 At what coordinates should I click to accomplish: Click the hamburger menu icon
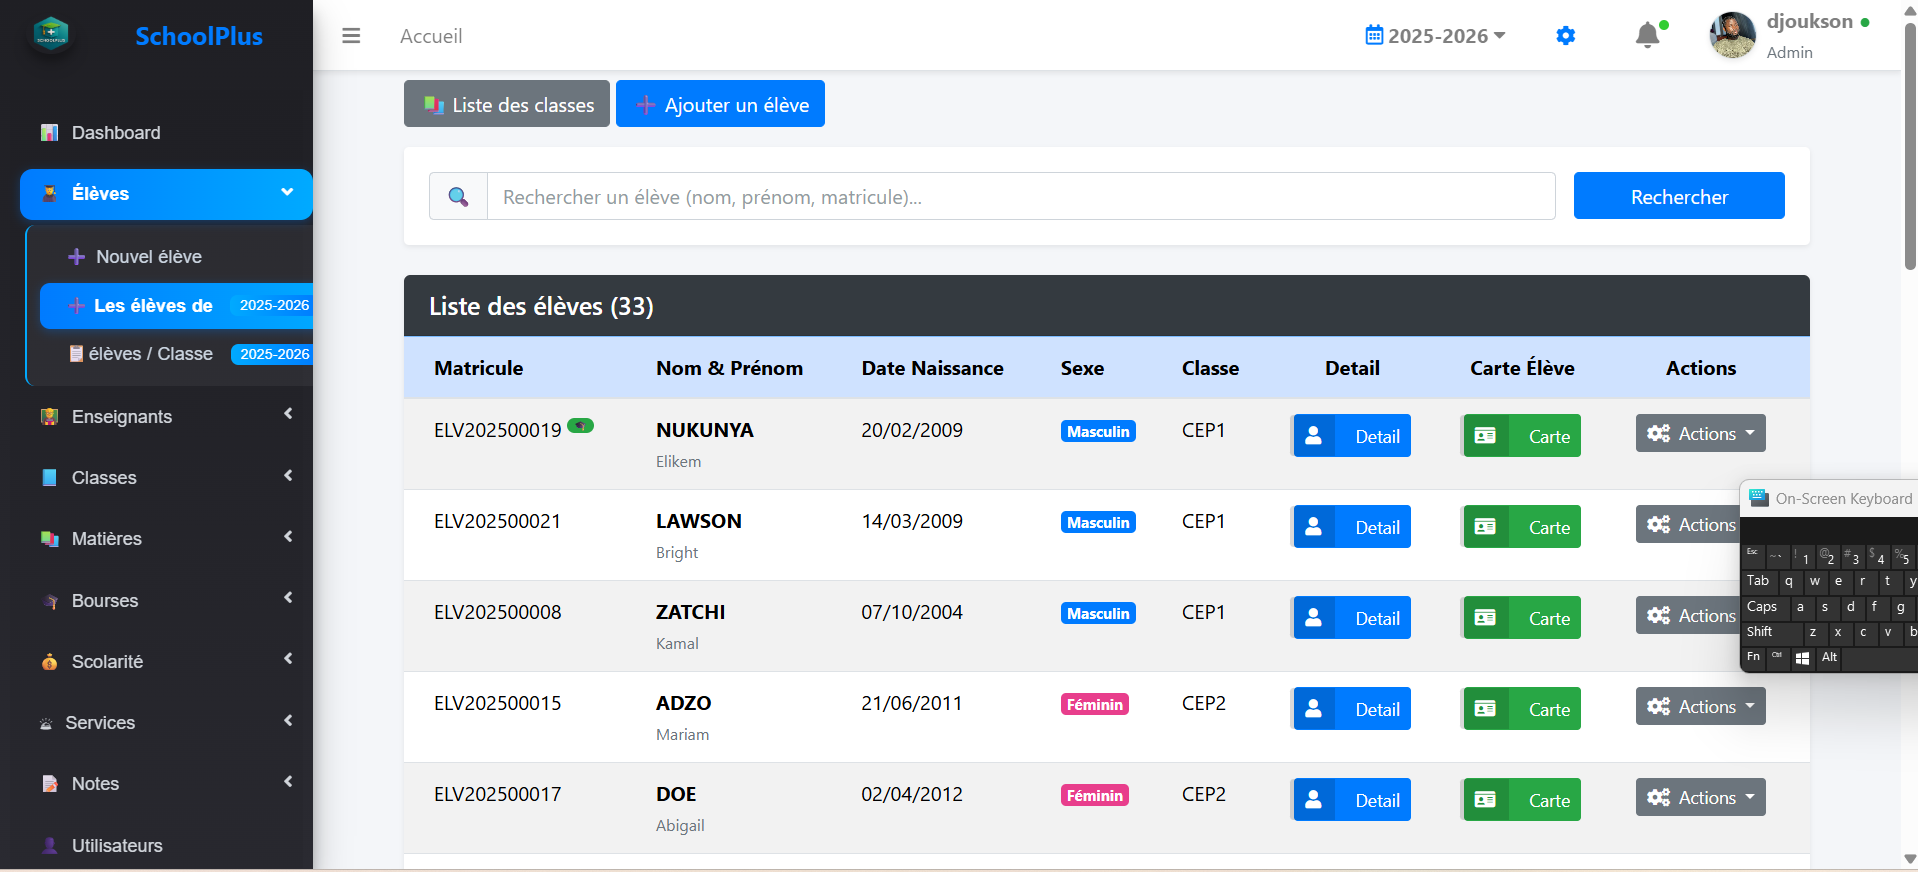(x=351, y=36)
